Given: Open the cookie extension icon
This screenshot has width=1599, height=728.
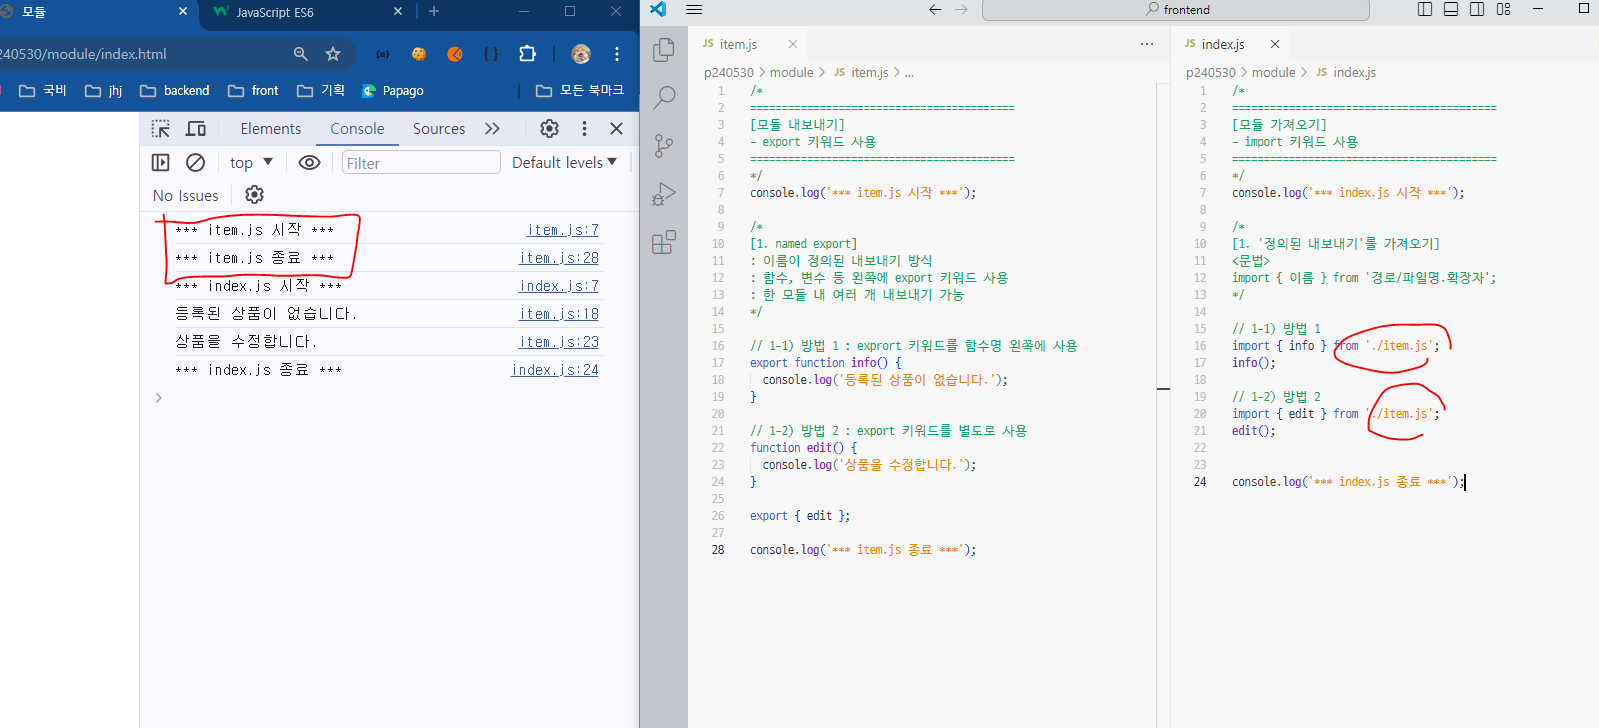Looking at the screenshot, I should click(x=419, y=54).
